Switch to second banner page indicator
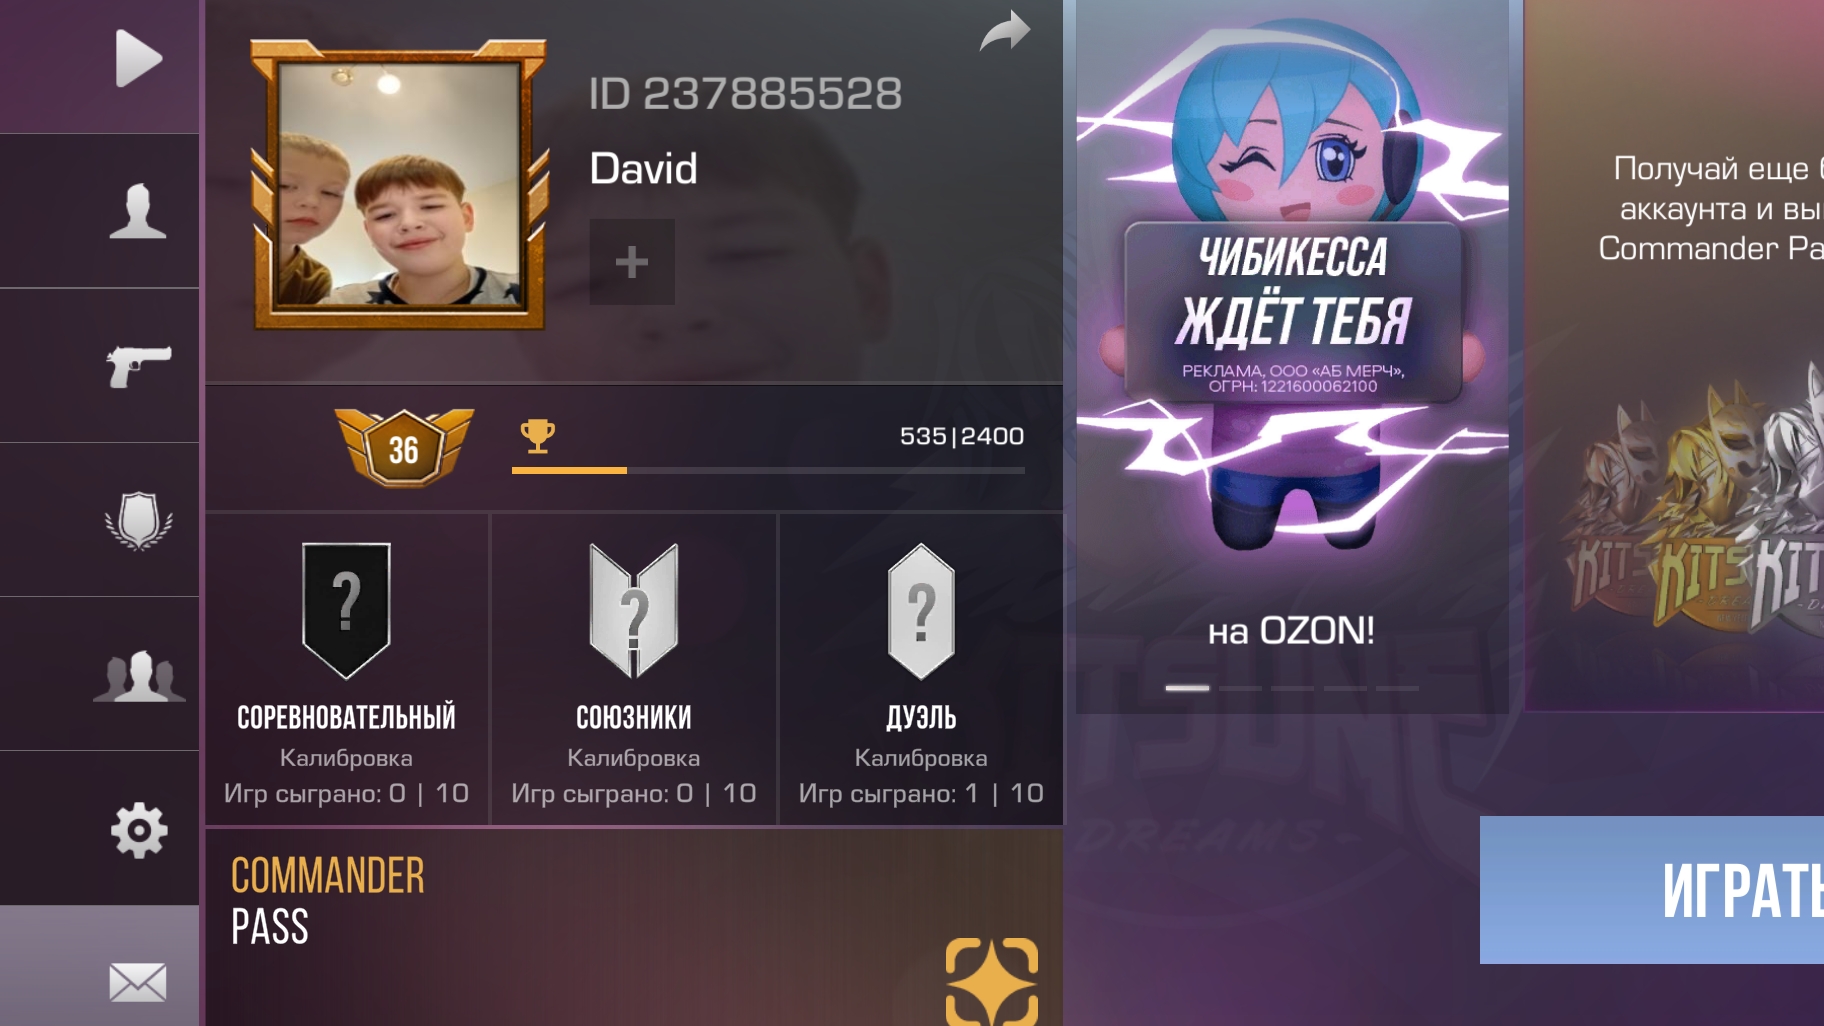This screenshot has height=1026, width=1824. click(x=1240, y=688)
